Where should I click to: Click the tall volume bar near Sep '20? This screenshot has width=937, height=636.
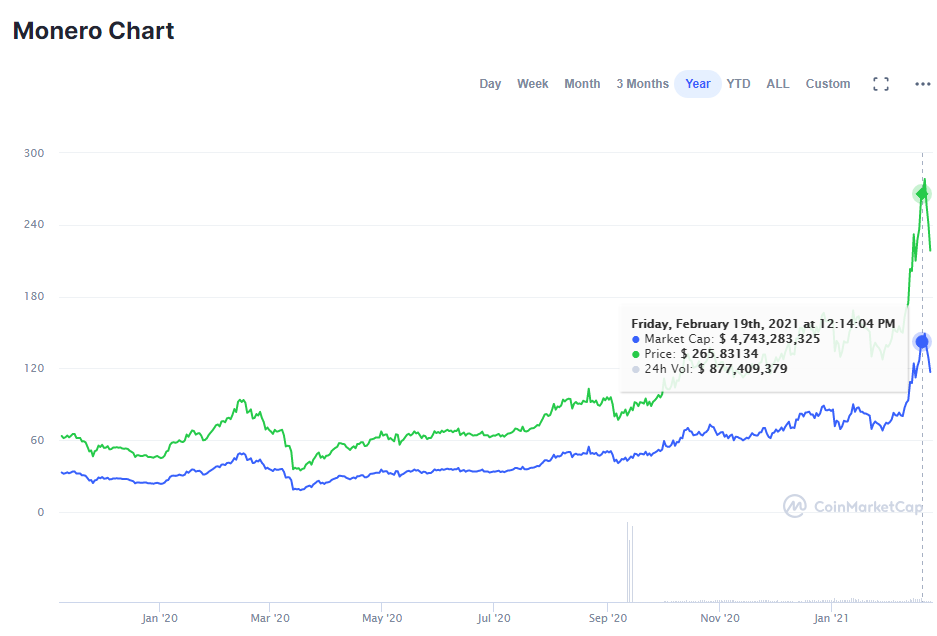coord(628,562)
